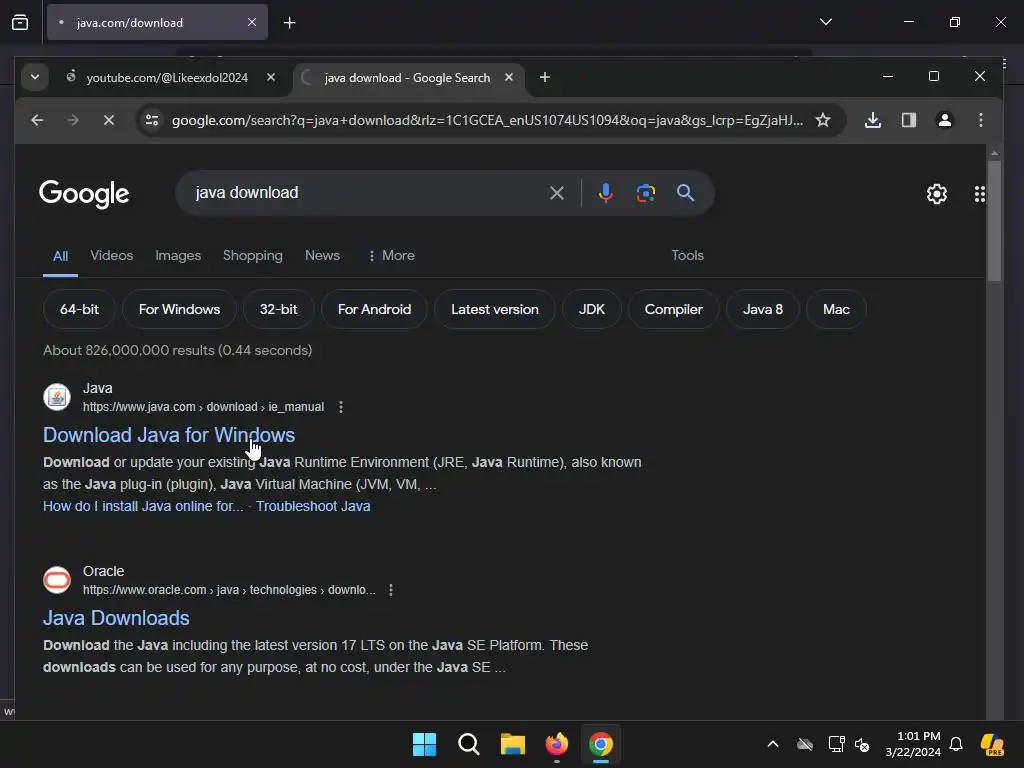Open the Google apps grid
This screenshot has width=1024, height=768.
[980, 194]
